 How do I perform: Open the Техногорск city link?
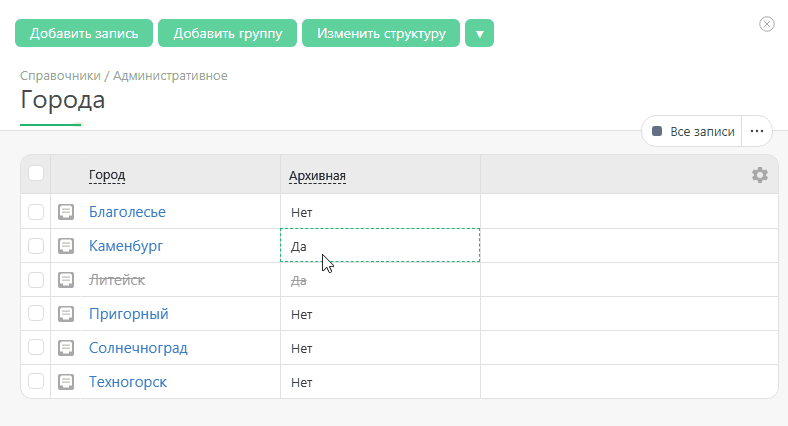(128, 382)
